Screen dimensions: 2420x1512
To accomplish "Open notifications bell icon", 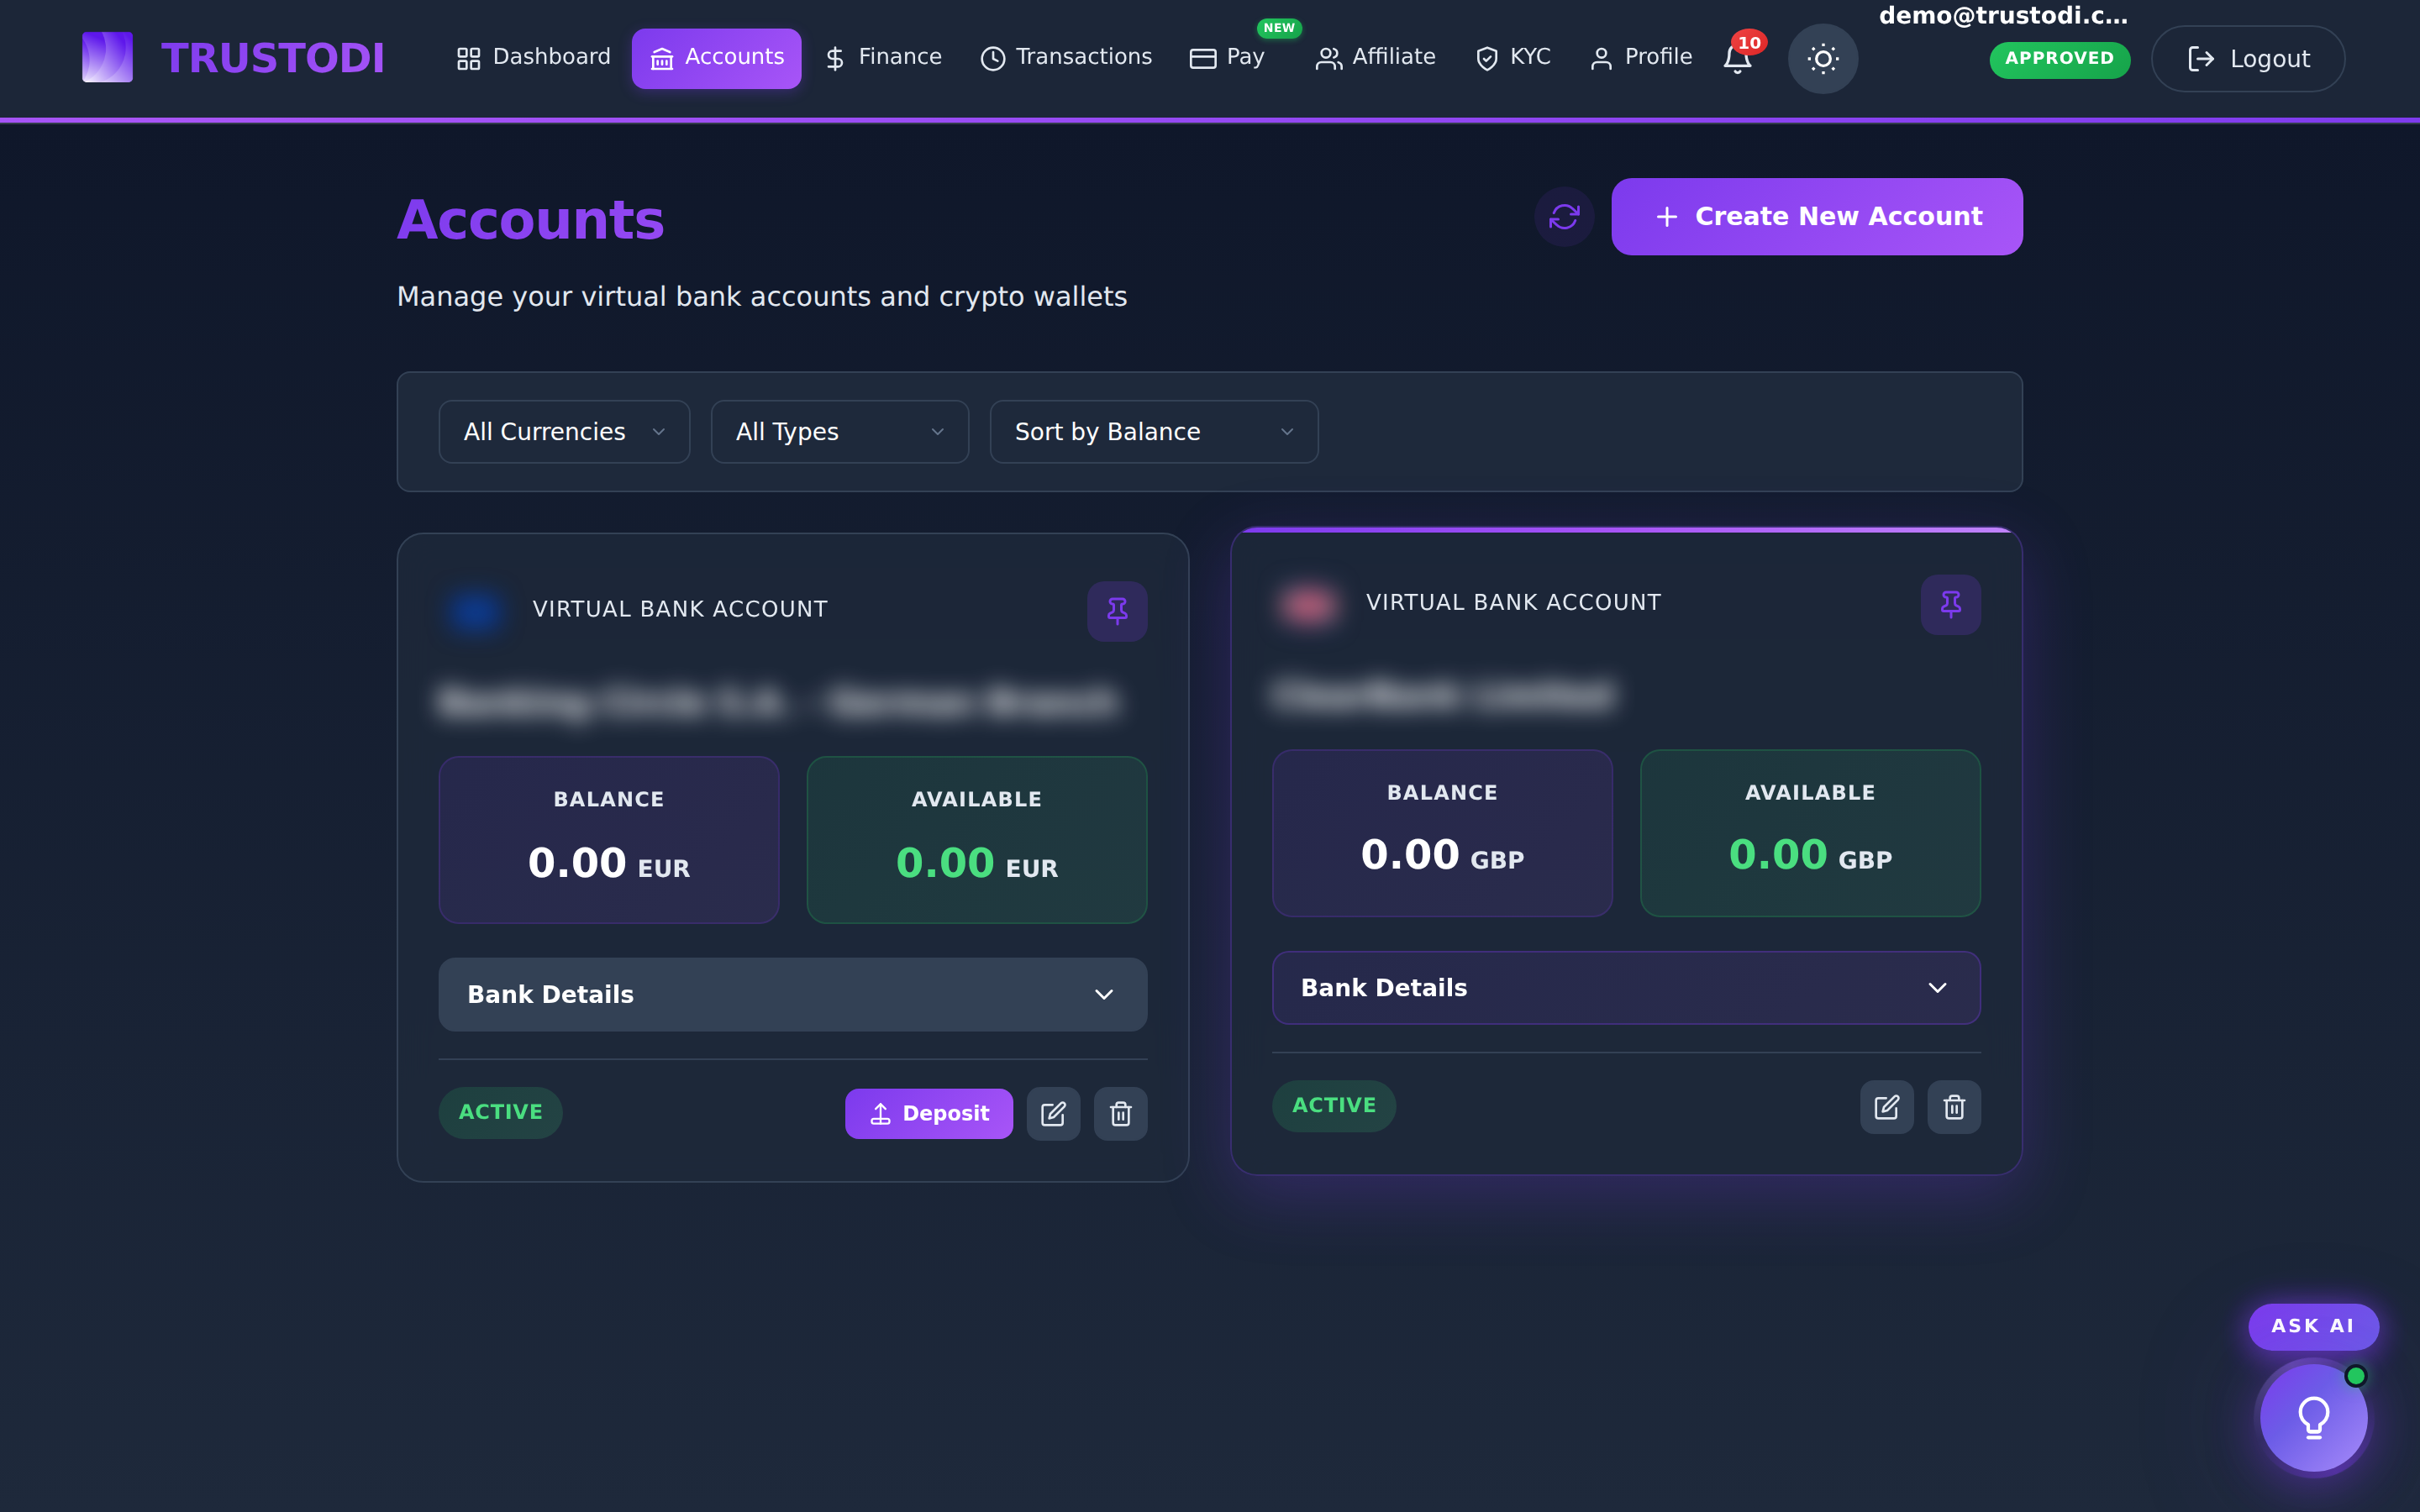I will [x=1738, y=59].
